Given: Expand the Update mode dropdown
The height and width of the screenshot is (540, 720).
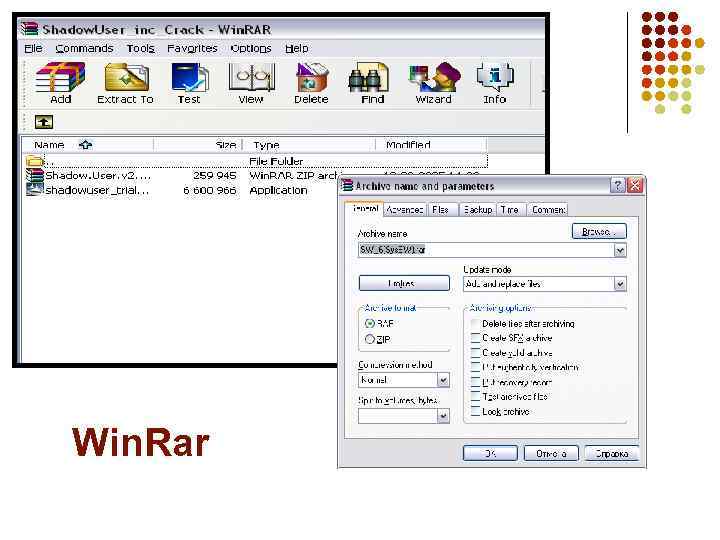Looking at the screenshot, I should click(620, 284).
